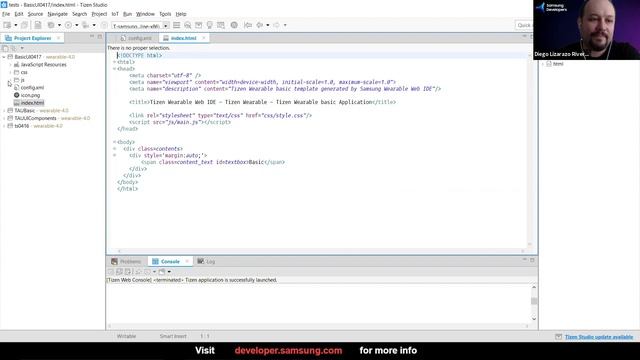Click the New project toolbar icon

7,25
